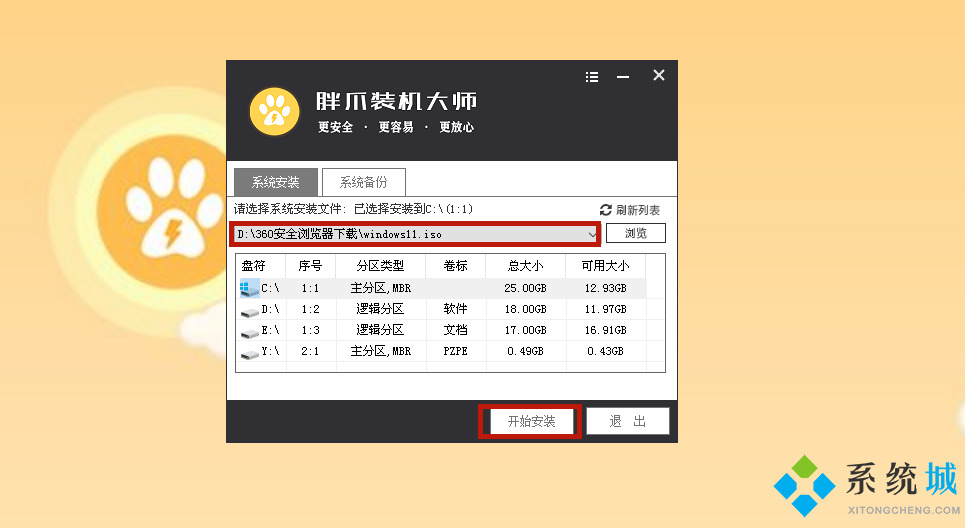
Task: Click 逻辑分区 in the D:\ row
Action: (x=380, y=309)
